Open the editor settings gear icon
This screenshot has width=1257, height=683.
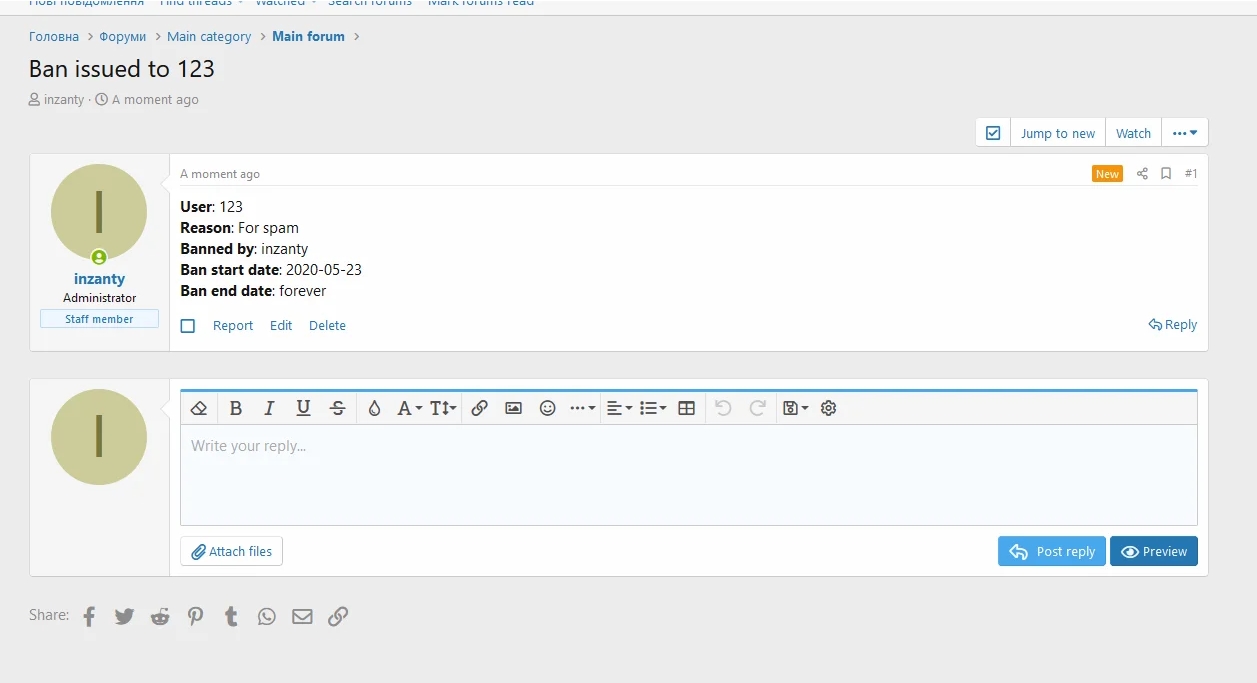click(828, 408)
